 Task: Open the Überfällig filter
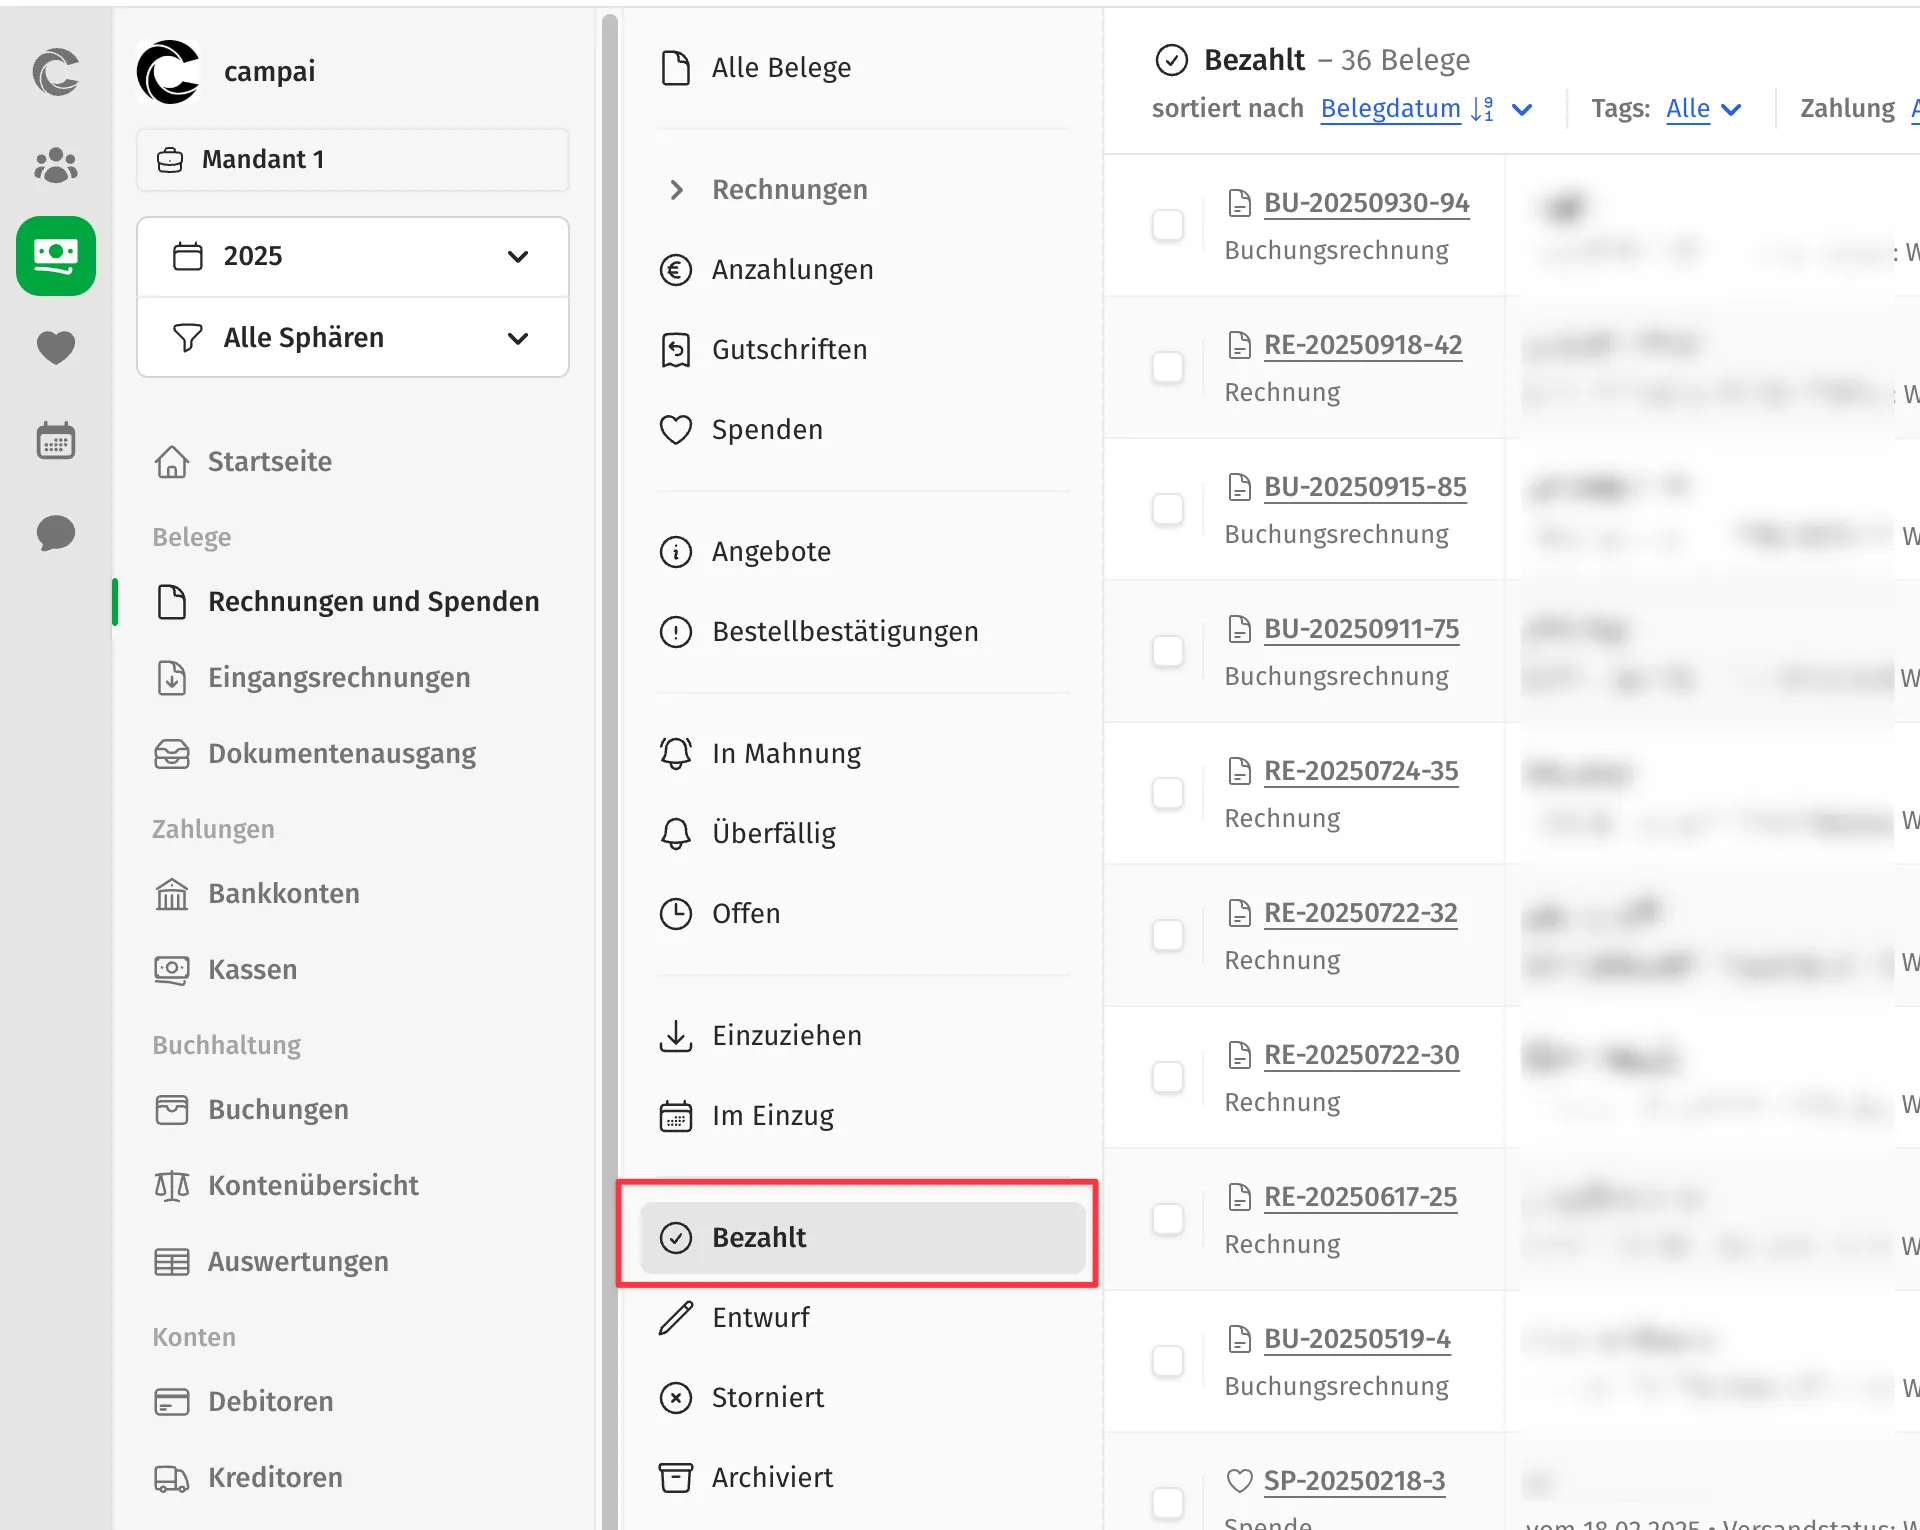coord(773,833)
